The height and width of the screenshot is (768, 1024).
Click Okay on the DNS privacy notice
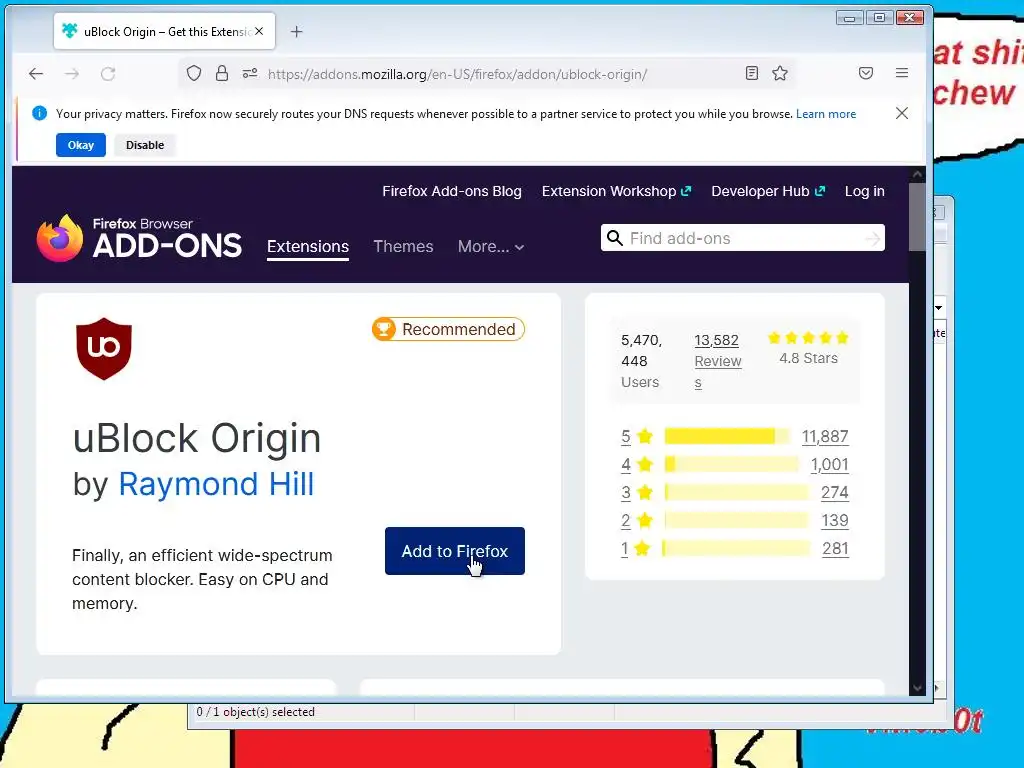tap(81, 145)
